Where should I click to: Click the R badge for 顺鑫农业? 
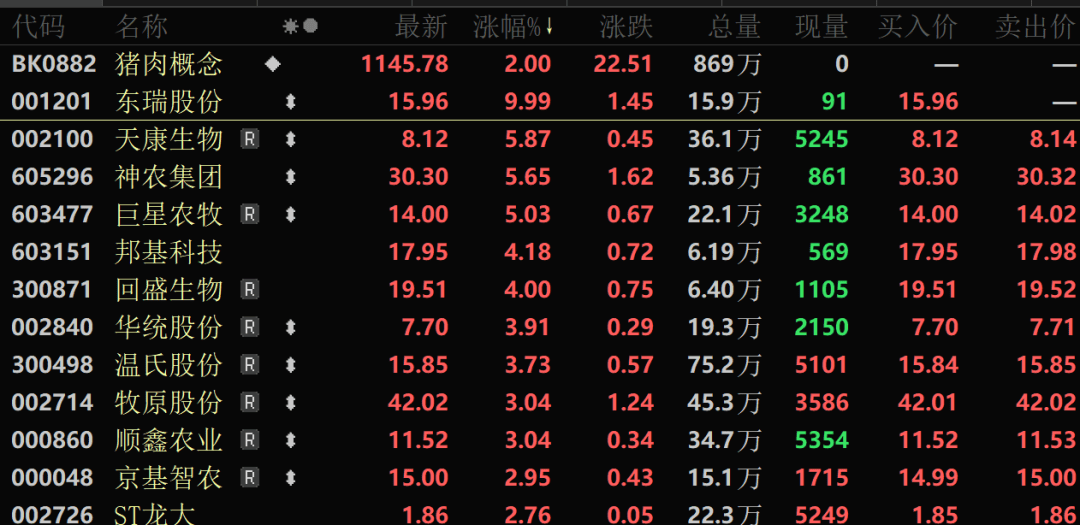tap(249, 440)
